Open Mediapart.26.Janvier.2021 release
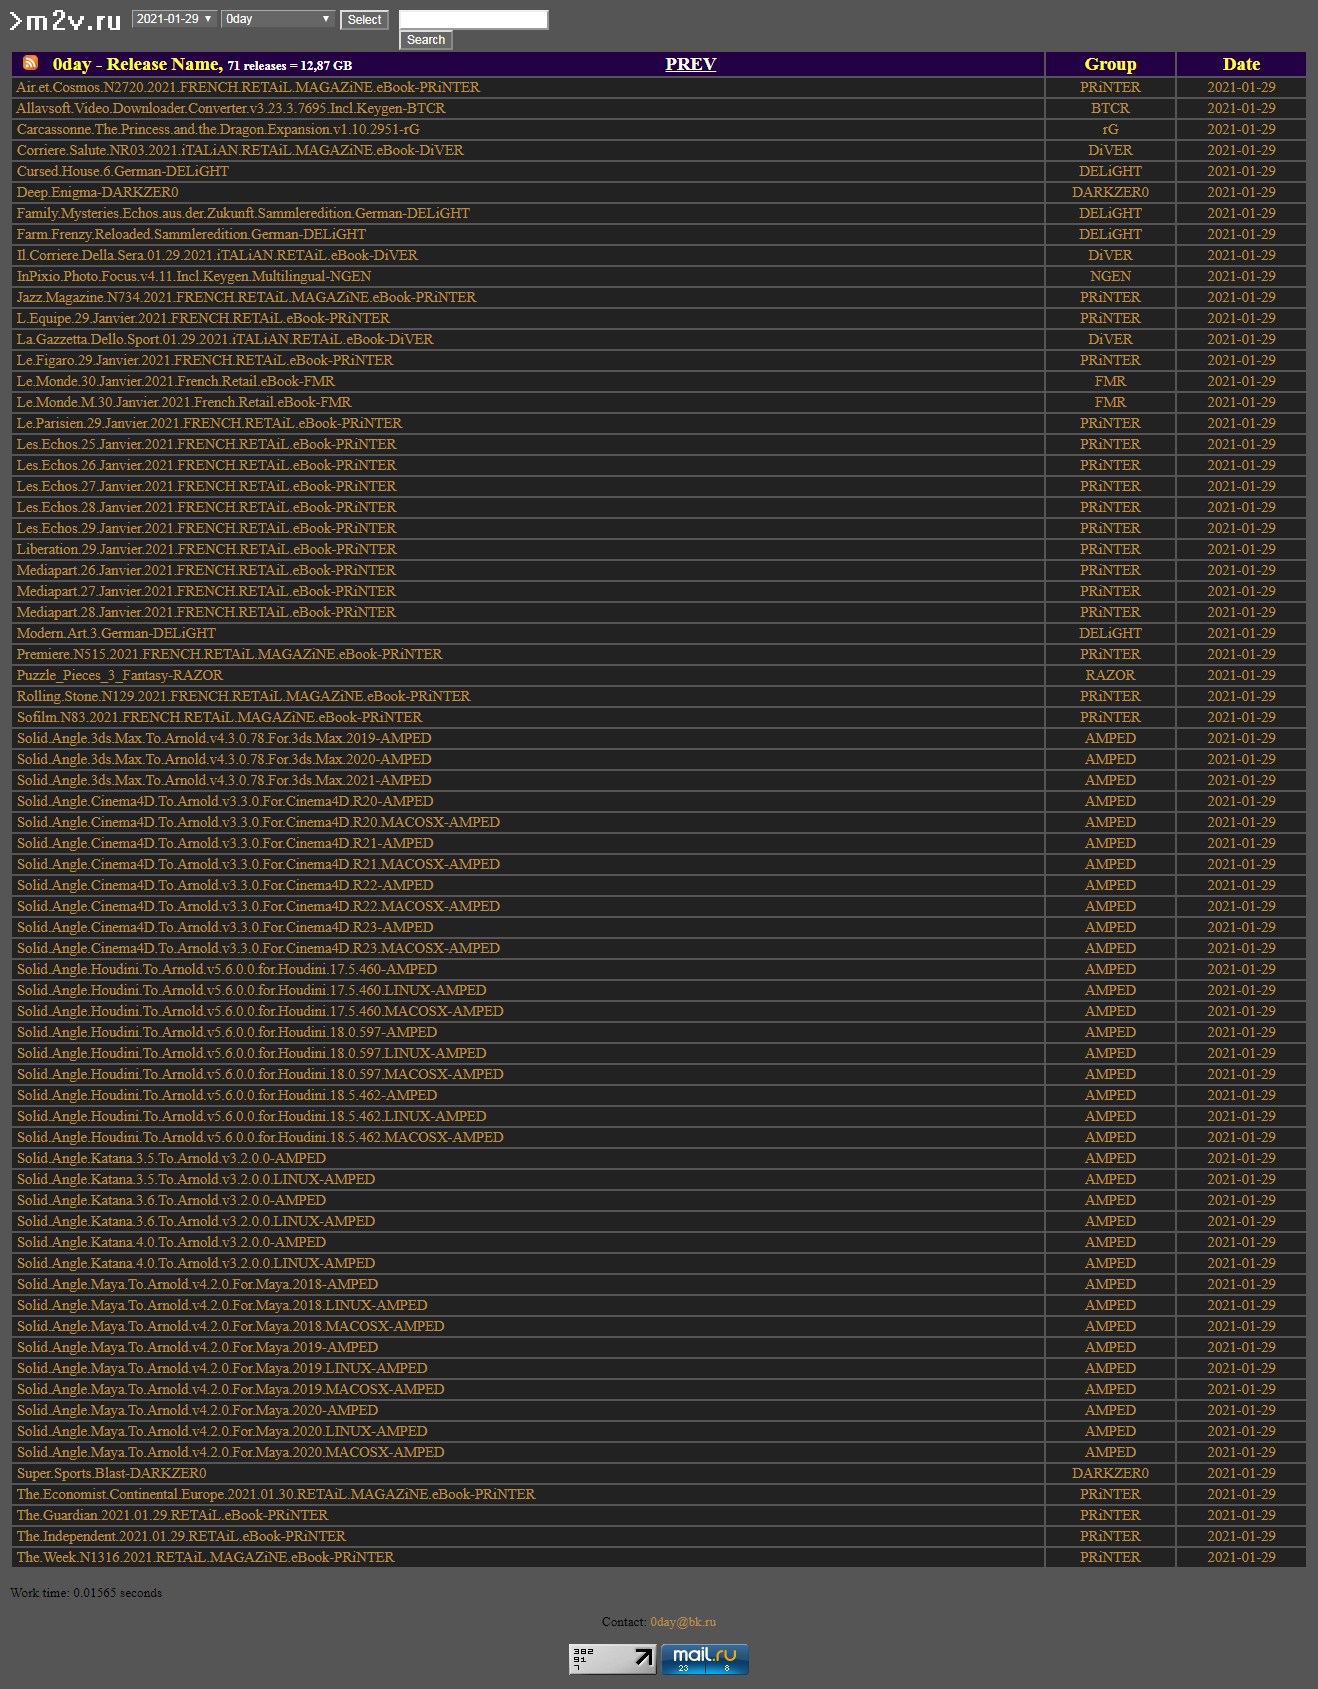 206,570
